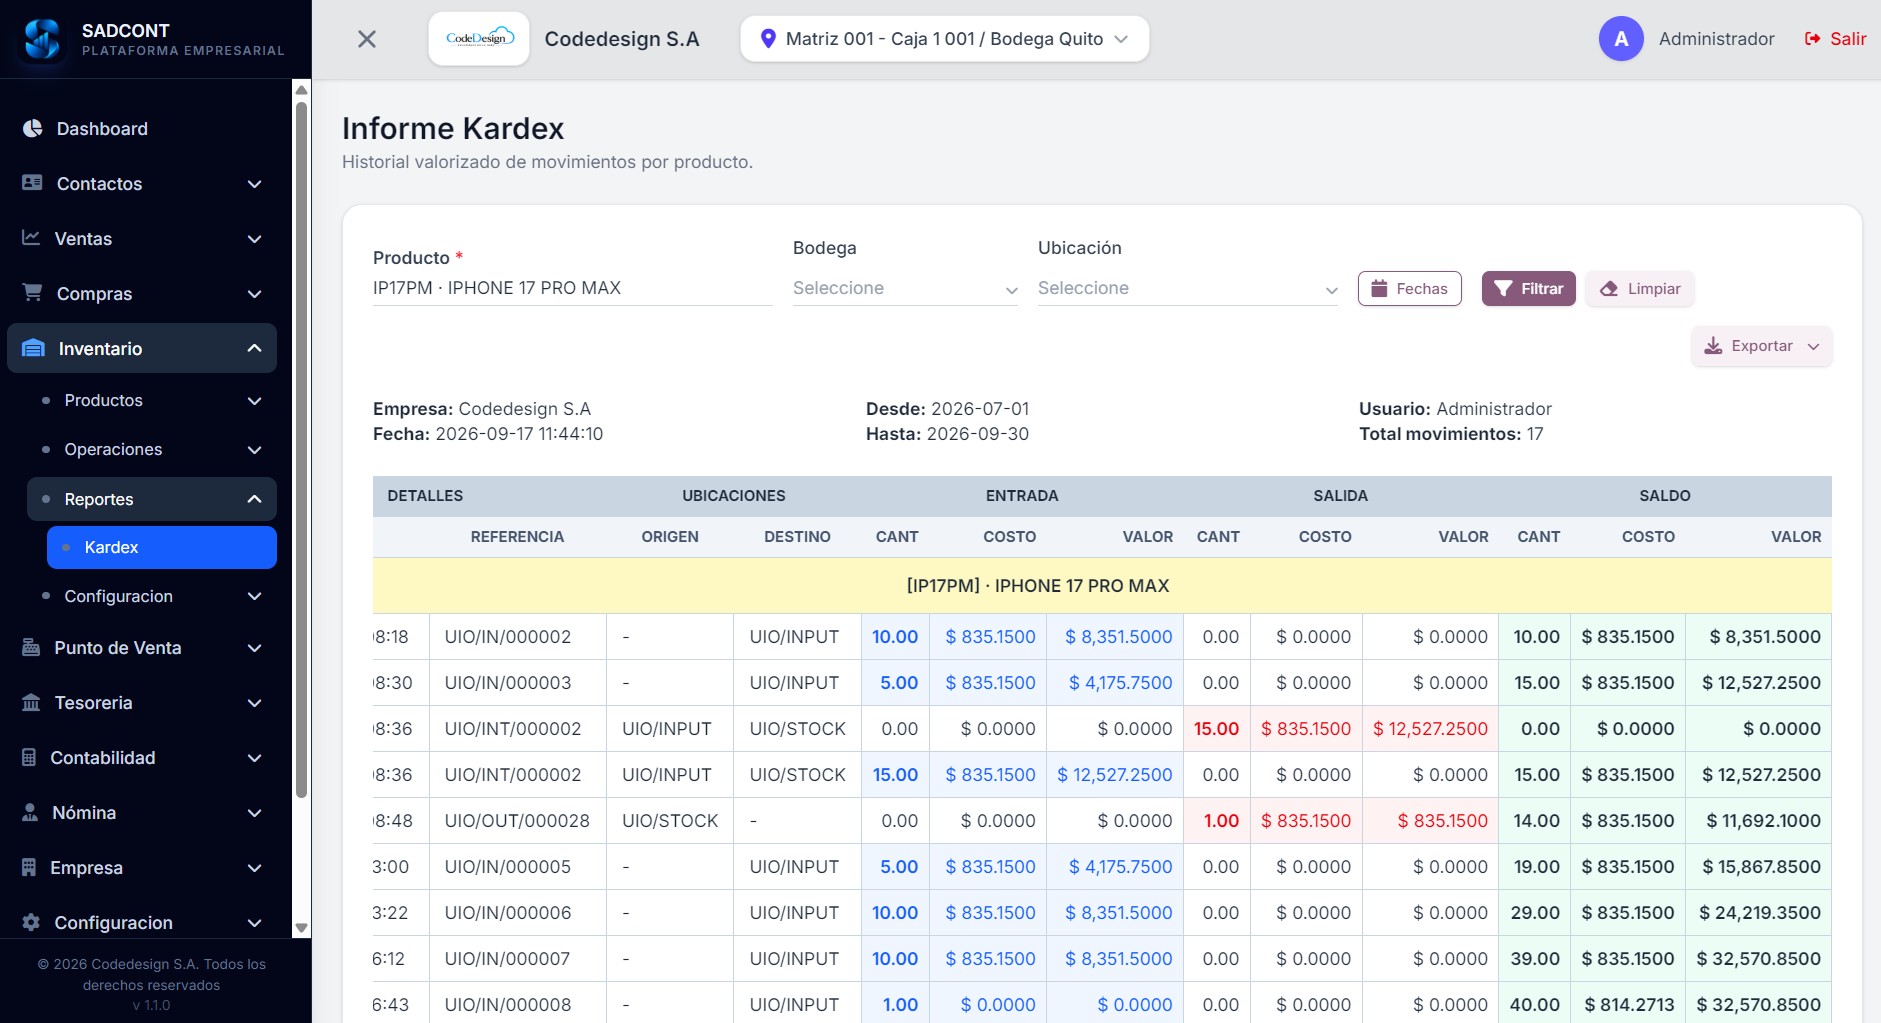Click the Empresa building icon
The width and height of the screenshot is (1881, 1023).
29,867
